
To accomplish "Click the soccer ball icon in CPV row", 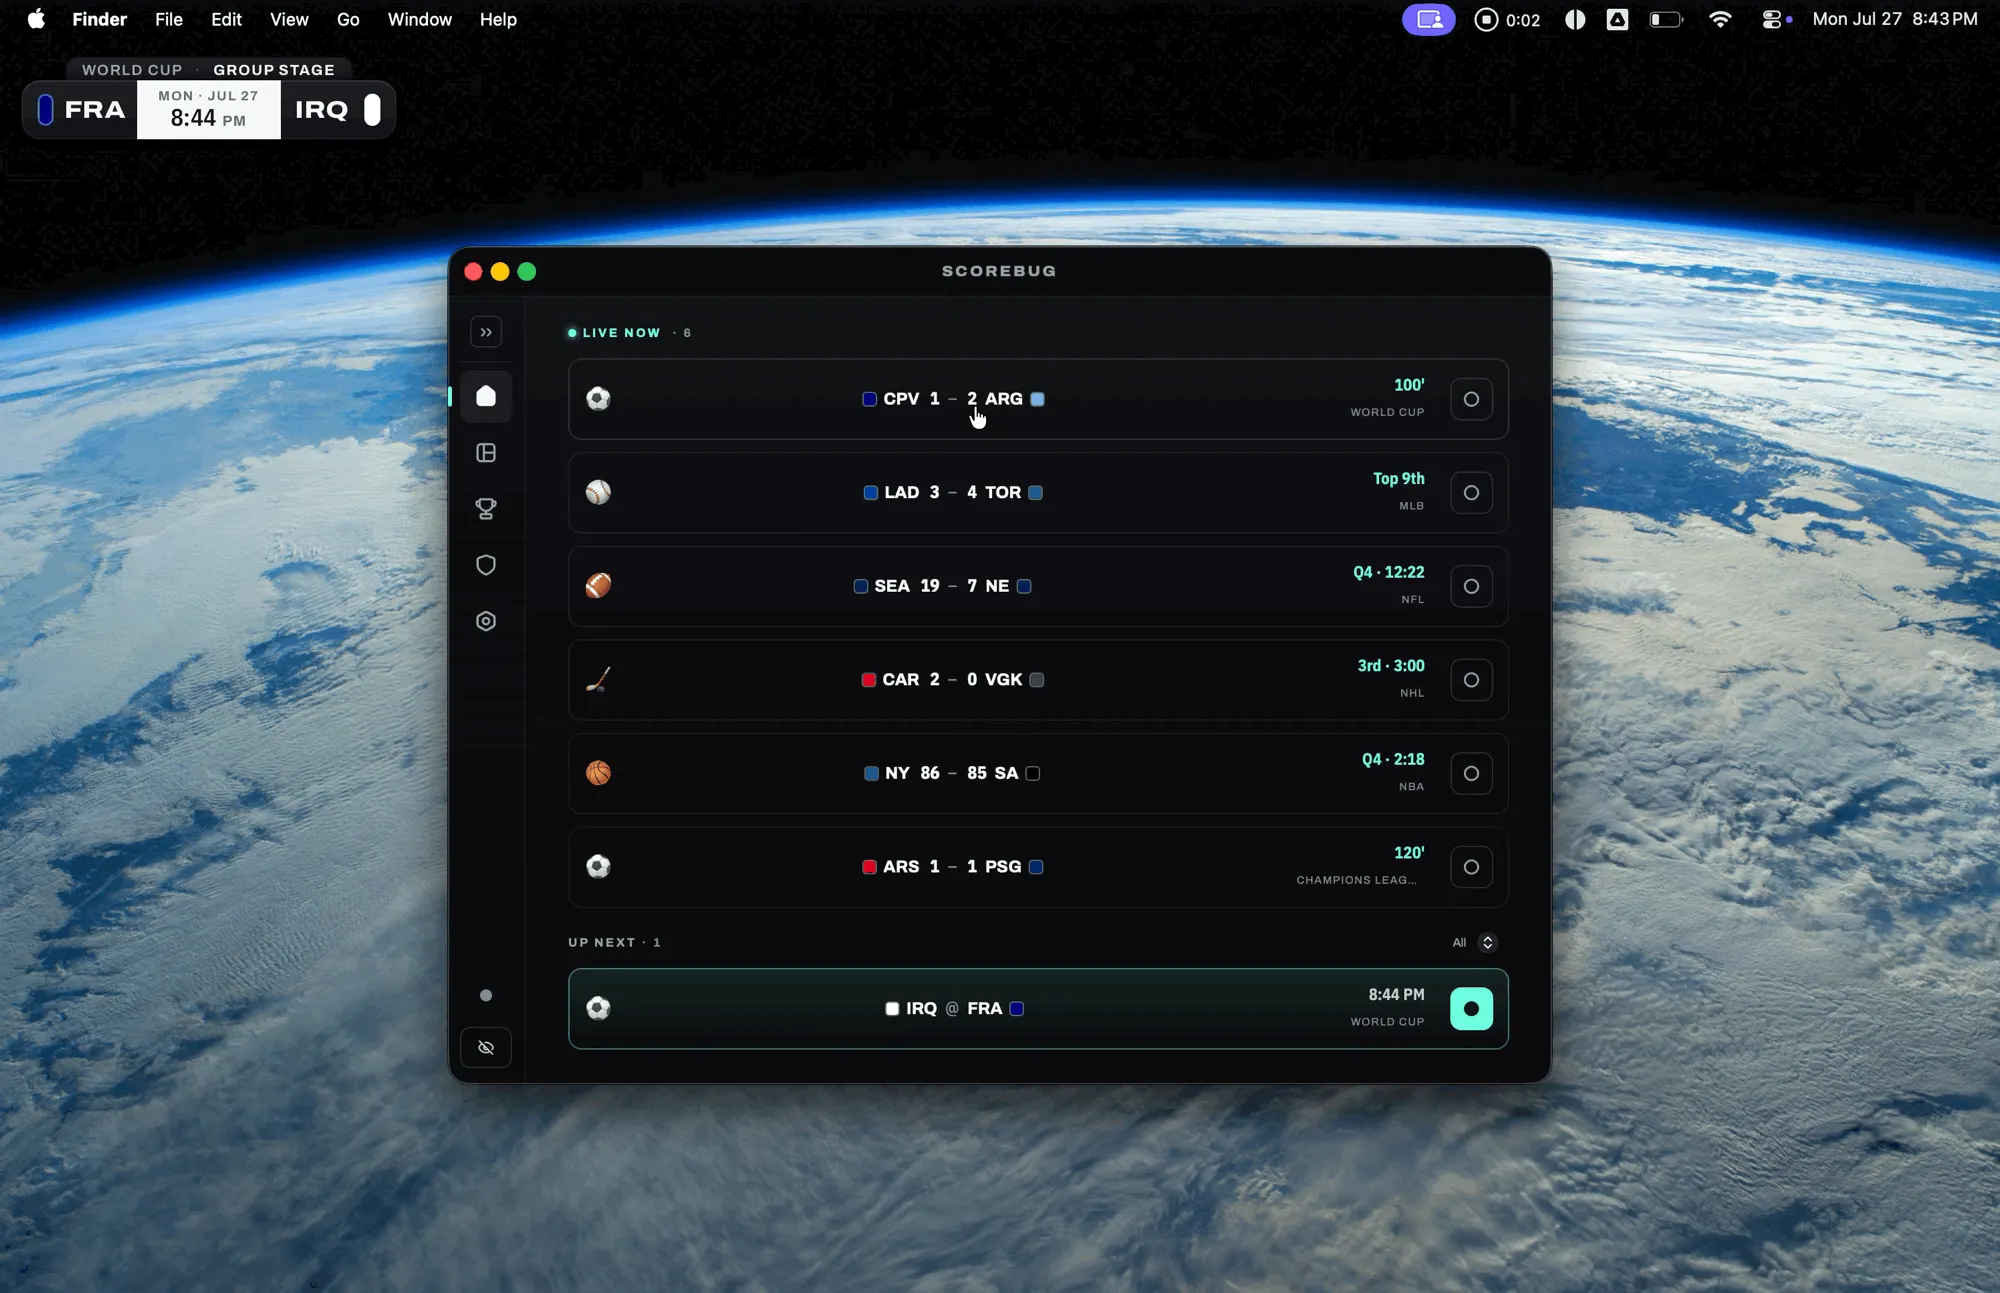I will point(598,399).
